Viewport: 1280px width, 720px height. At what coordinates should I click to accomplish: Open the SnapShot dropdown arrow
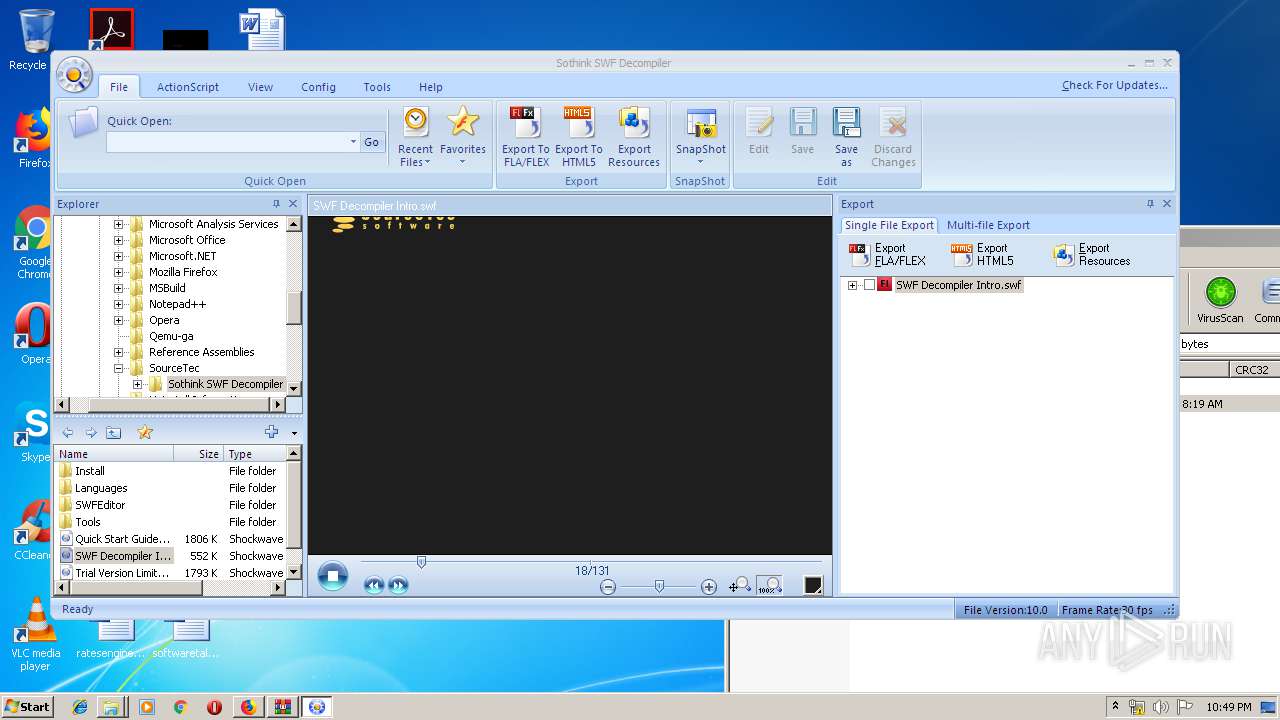pyautogui.click(x=700, y=162)
